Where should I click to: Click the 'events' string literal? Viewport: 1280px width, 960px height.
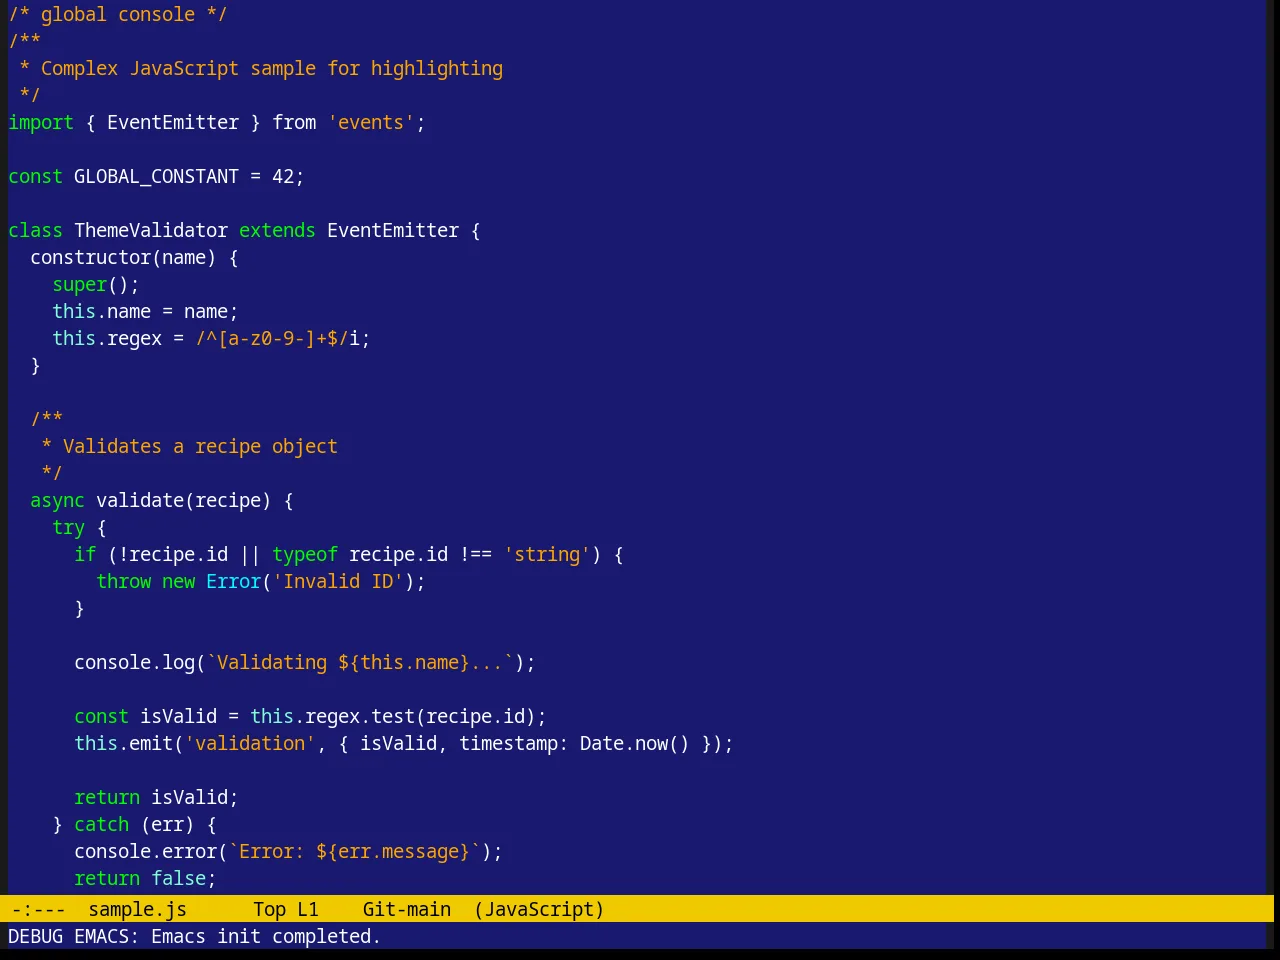[x=371, y=122]
